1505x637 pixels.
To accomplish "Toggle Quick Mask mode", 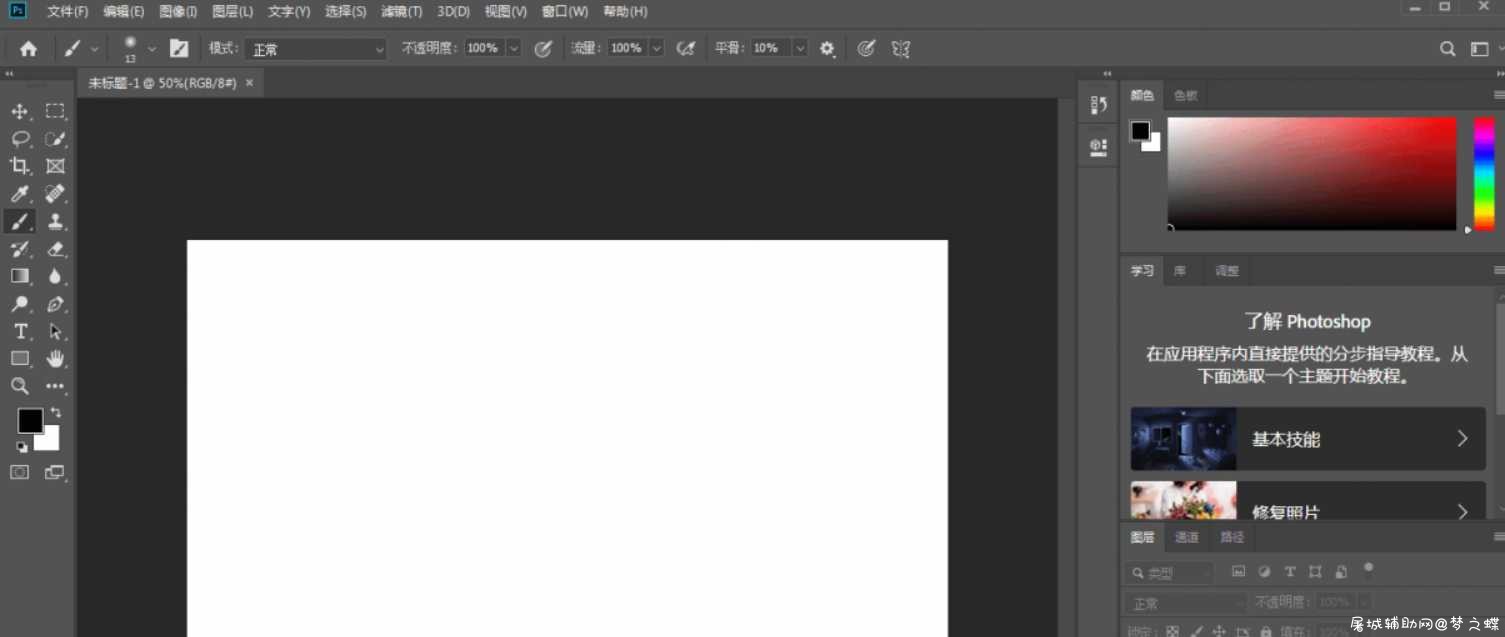I will (19, 472).
